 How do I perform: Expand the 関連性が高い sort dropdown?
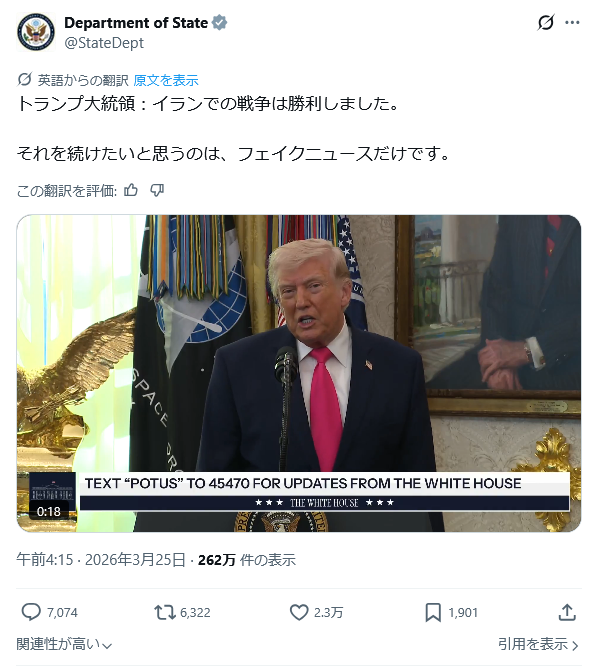(x=64, y=644)
